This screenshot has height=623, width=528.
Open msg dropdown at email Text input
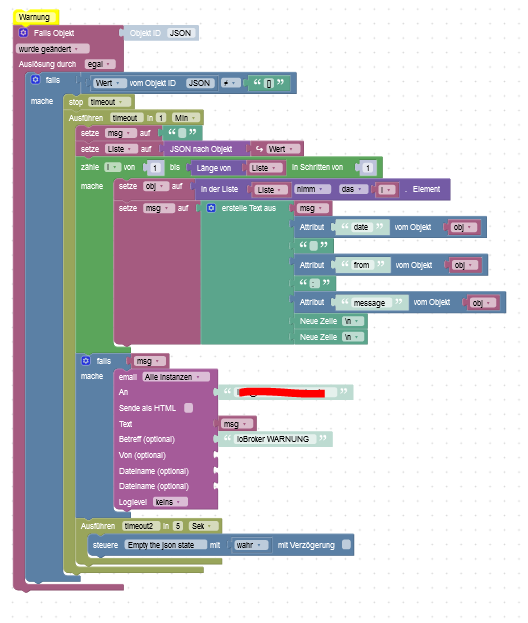point(236,424)
